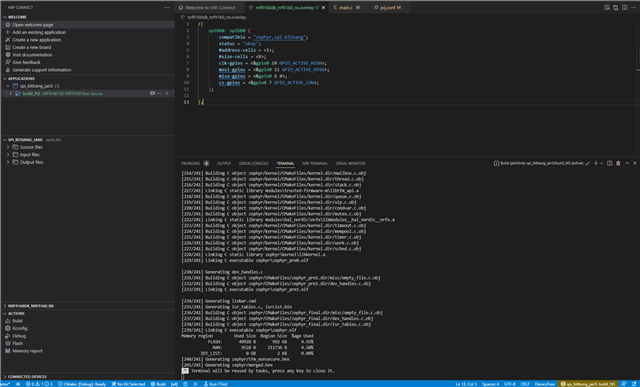Click CMake: [Debug]: Ready status item
Viewport: 640px width, 387px height.
coord(82,384)
